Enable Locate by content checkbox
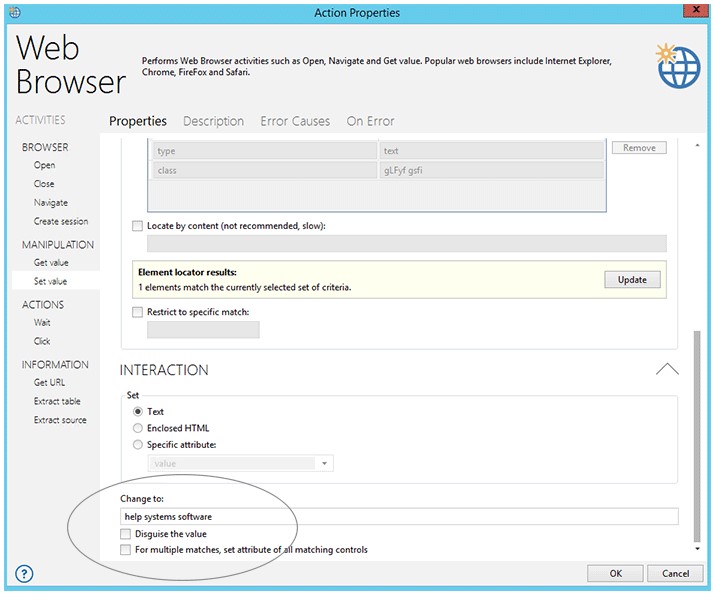The image size is (714, 593). 137,226
